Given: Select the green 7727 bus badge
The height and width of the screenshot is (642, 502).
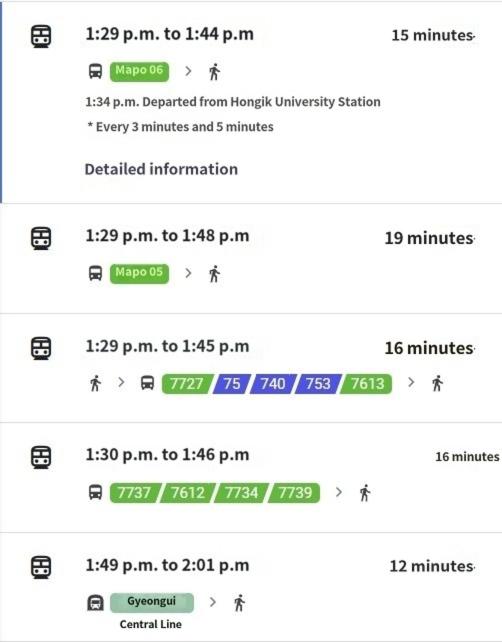Looking at the screenshot, I should pyautogui.click(x=187, y=384).
